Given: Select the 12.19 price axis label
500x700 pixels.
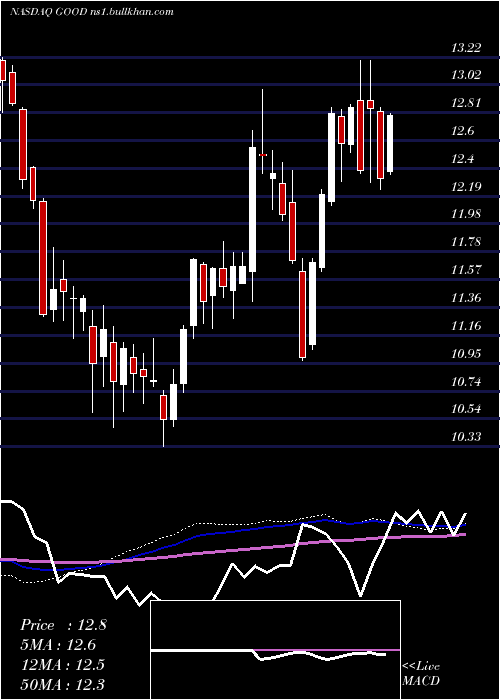Looking at the screenshot, I should pyautogui.click(x=467, y=186).
